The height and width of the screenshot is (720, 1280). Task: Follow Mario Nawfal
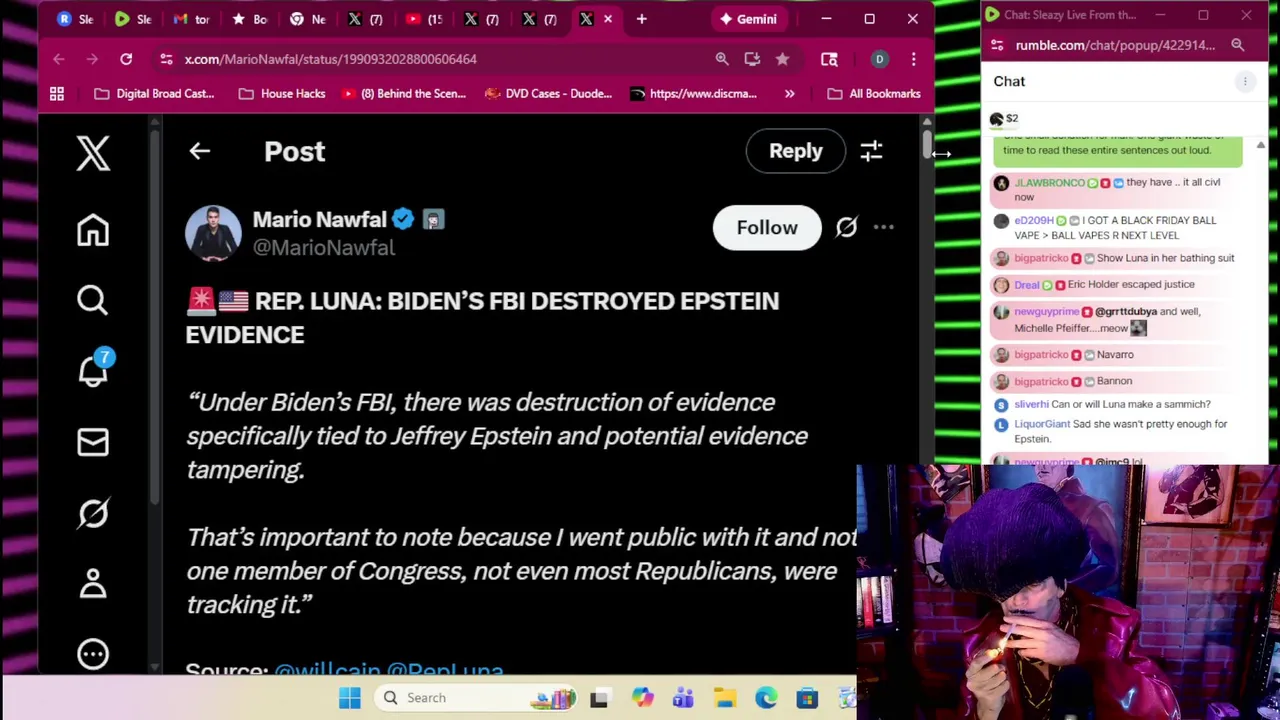coord(767,227)
